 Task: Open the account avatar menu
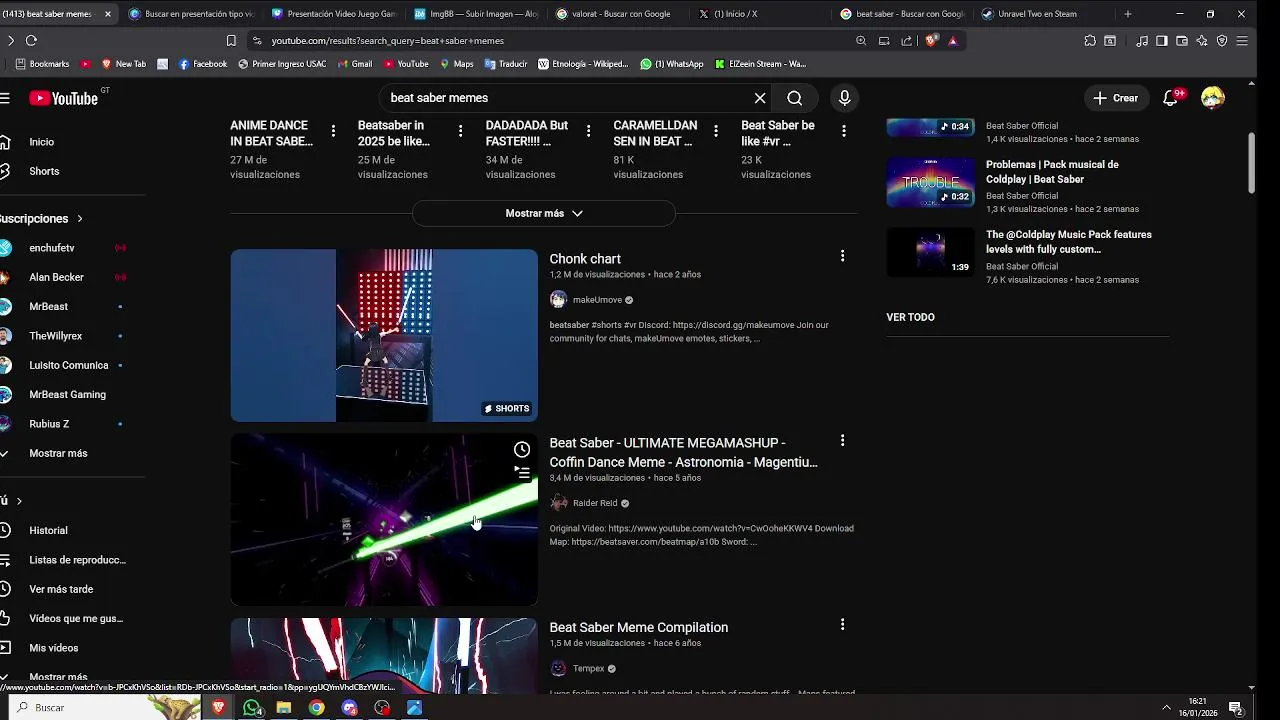pyautogui.click(x=1213, y=98)
